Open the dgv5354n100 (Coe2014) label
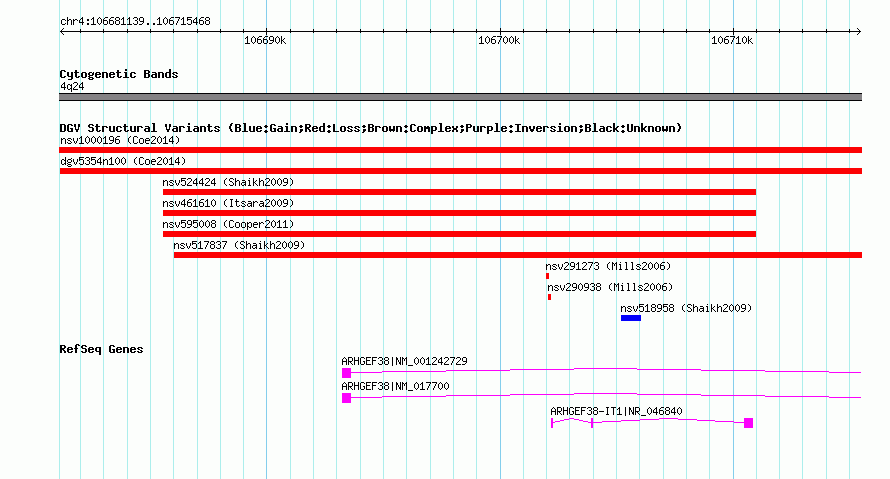 123,161
